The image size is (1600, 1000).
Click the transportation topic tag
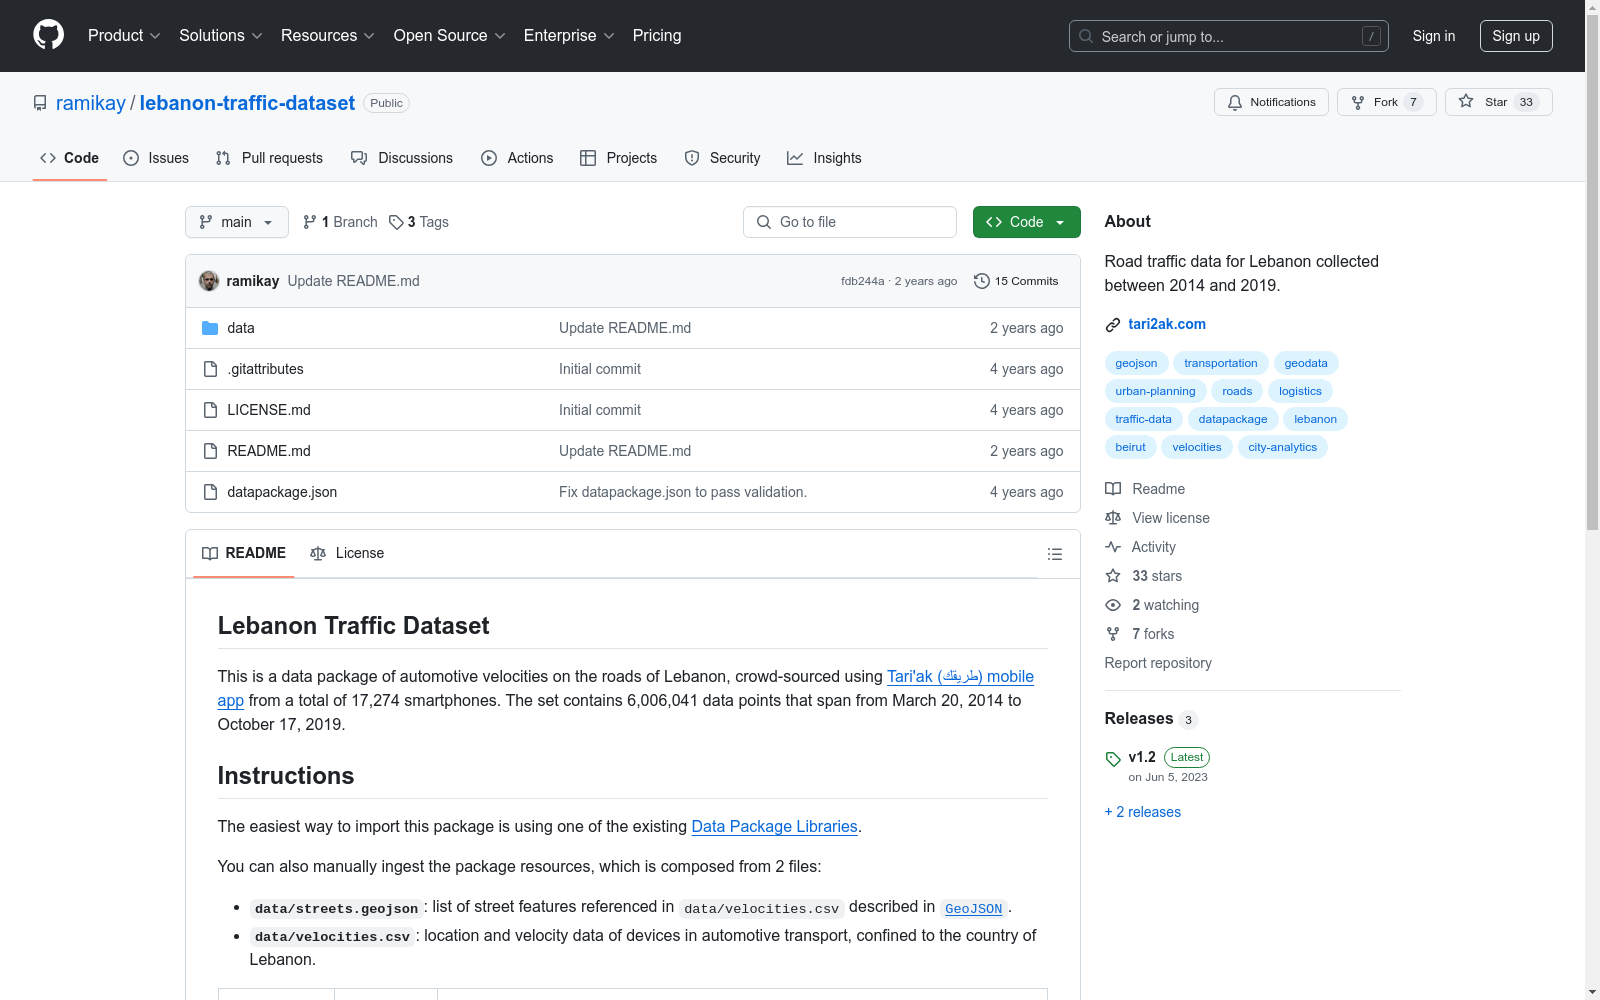[x=1221, y=363]
